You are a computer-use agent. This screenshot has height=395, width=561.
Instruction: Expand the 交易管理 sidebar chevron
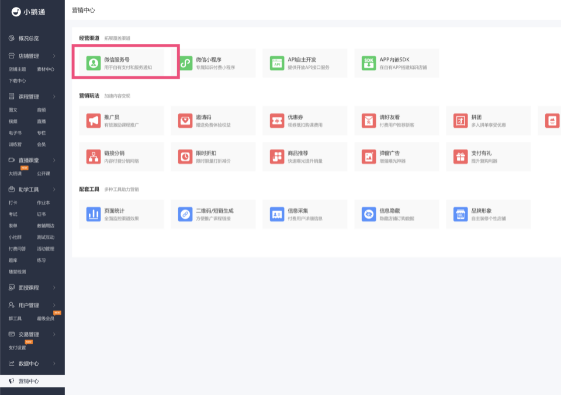click(x=54, y=334)
